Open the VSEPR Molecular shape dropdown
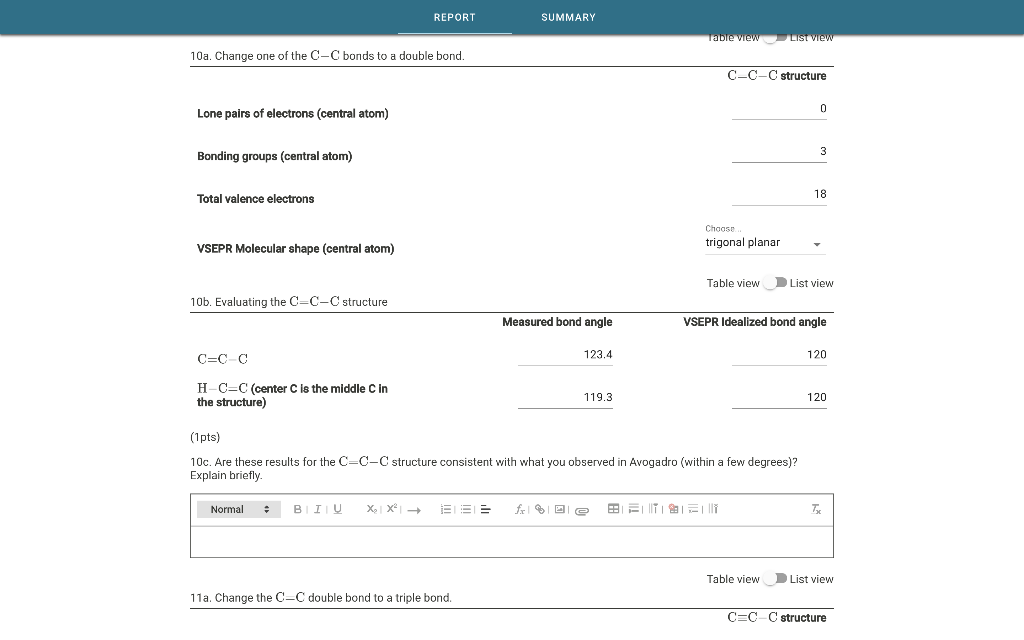This screenshot has width=1024, height=640. 817,243
